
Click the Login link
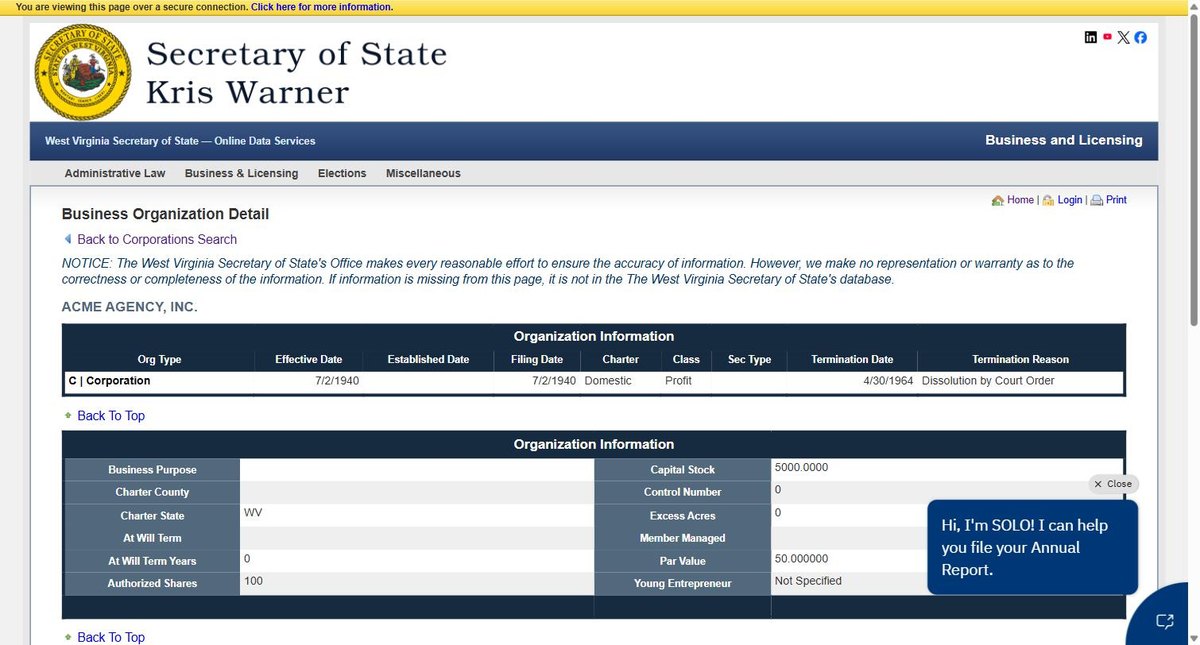(1070, 200)
